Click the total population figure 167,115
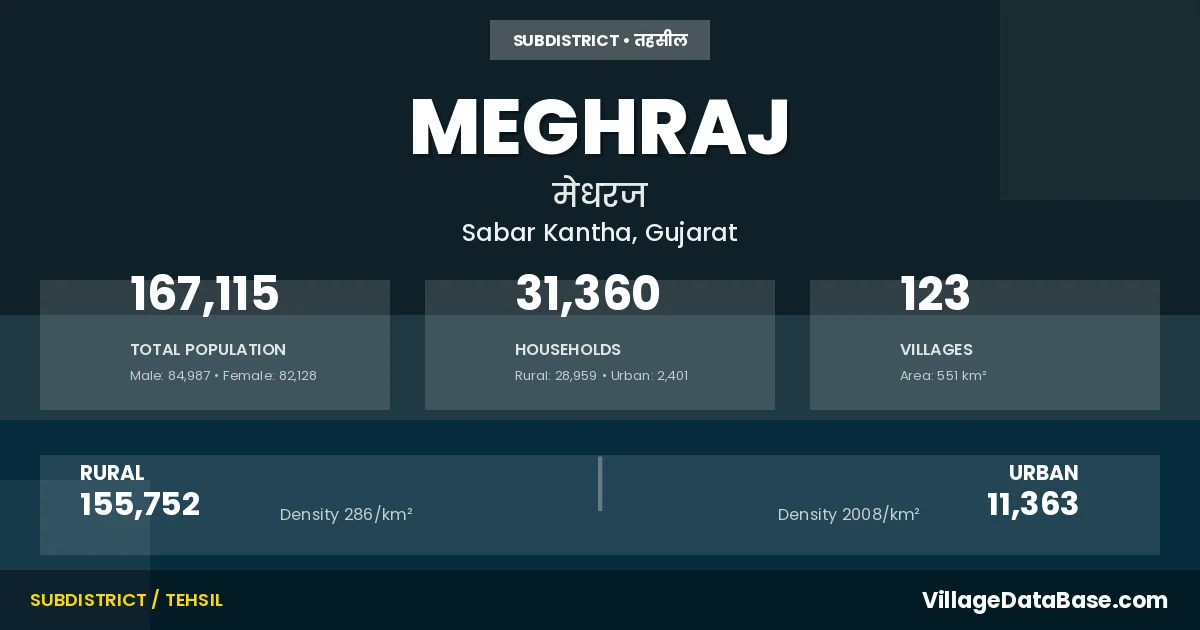This screenshot has width=1200, height=630. (x=205, y=294)
